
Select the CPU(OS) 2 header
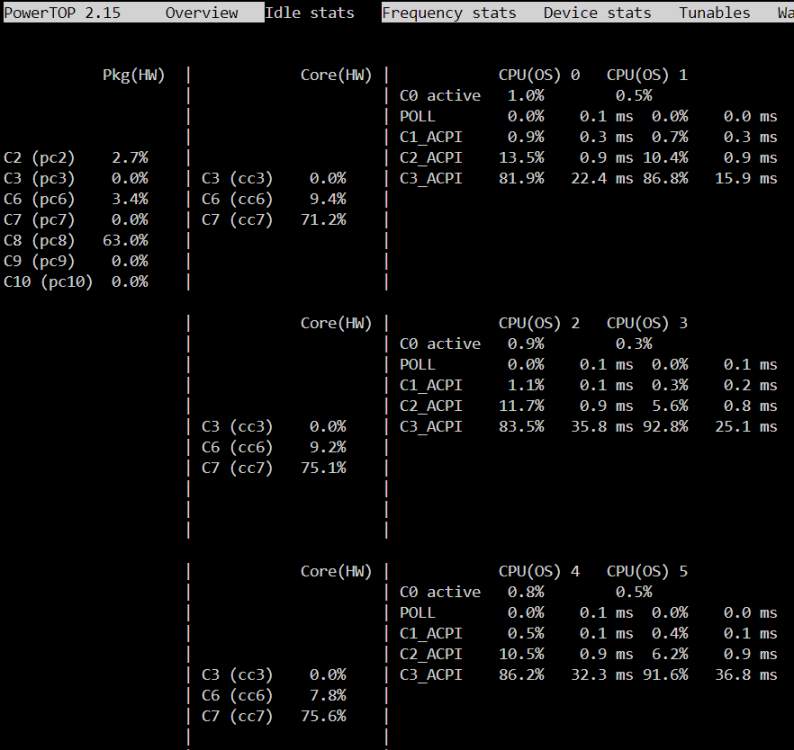pos(539,323)
